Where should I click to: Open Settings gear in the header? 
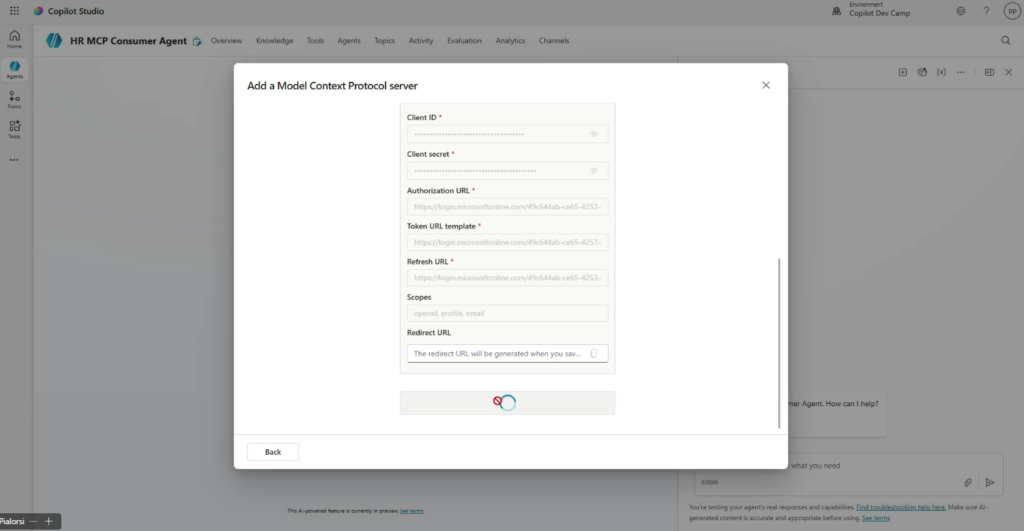tap(961, 11)
